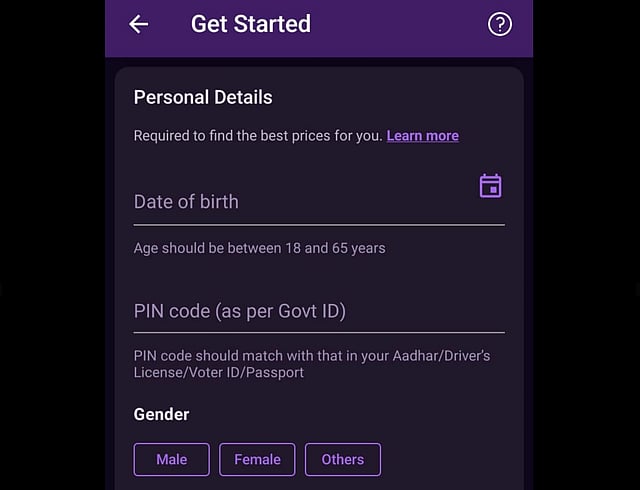Click the age range hint text

tap(259, 248)
